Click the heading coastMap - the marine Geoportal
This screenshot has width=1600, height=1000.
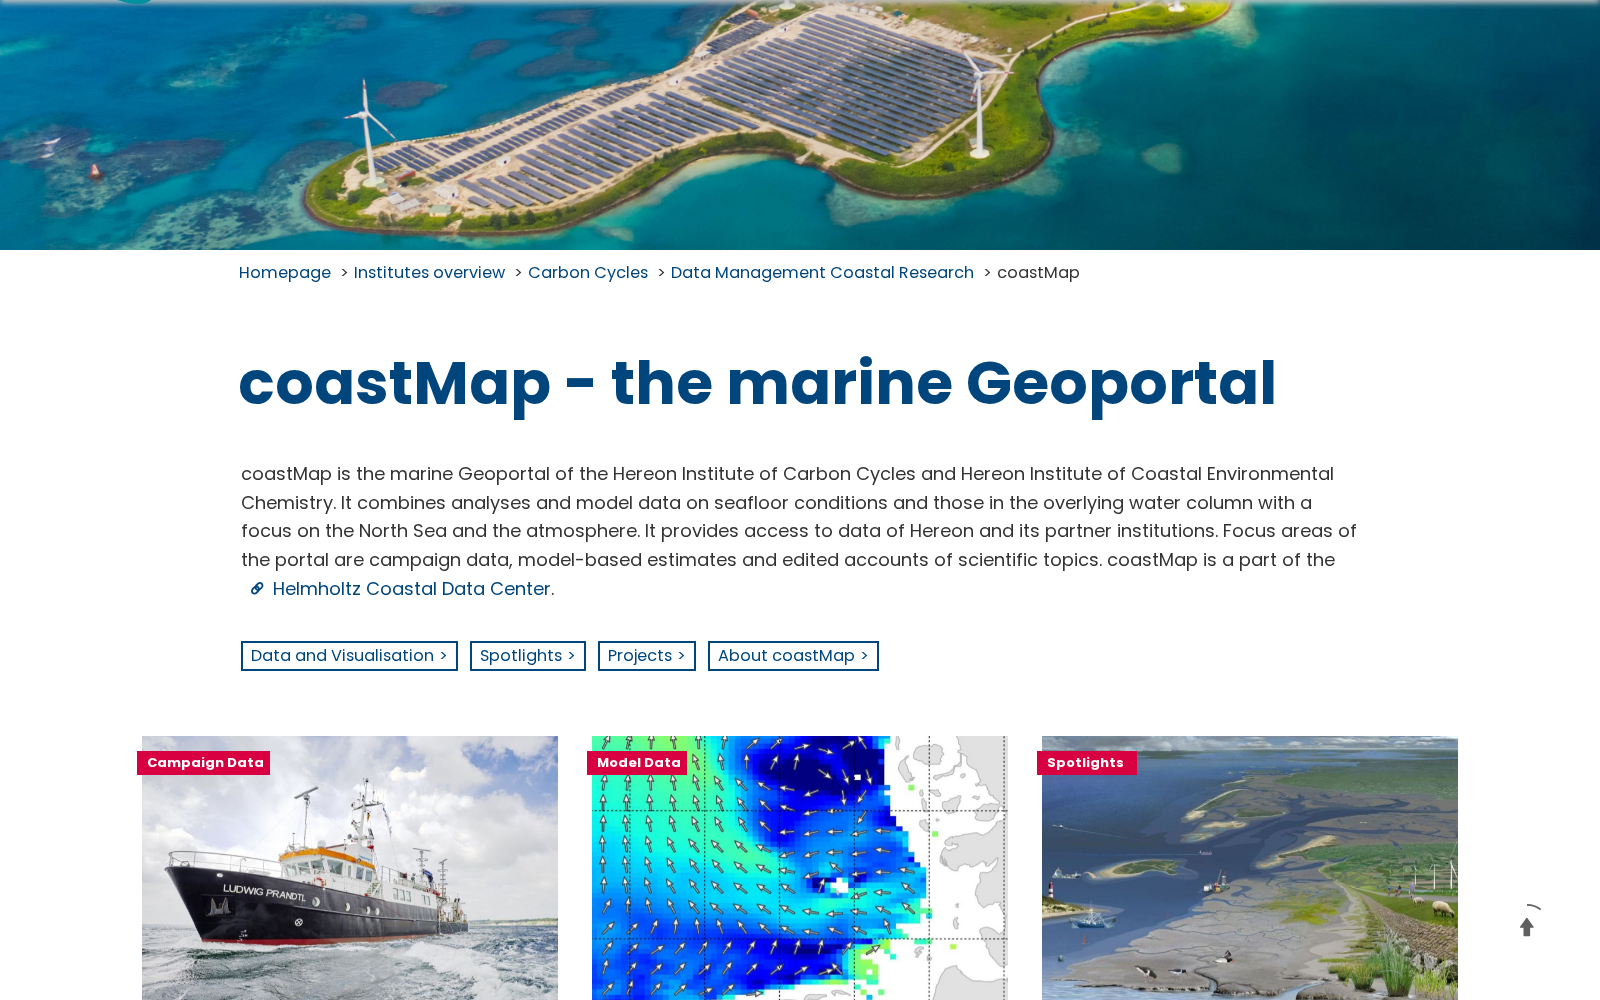[757, 384]
